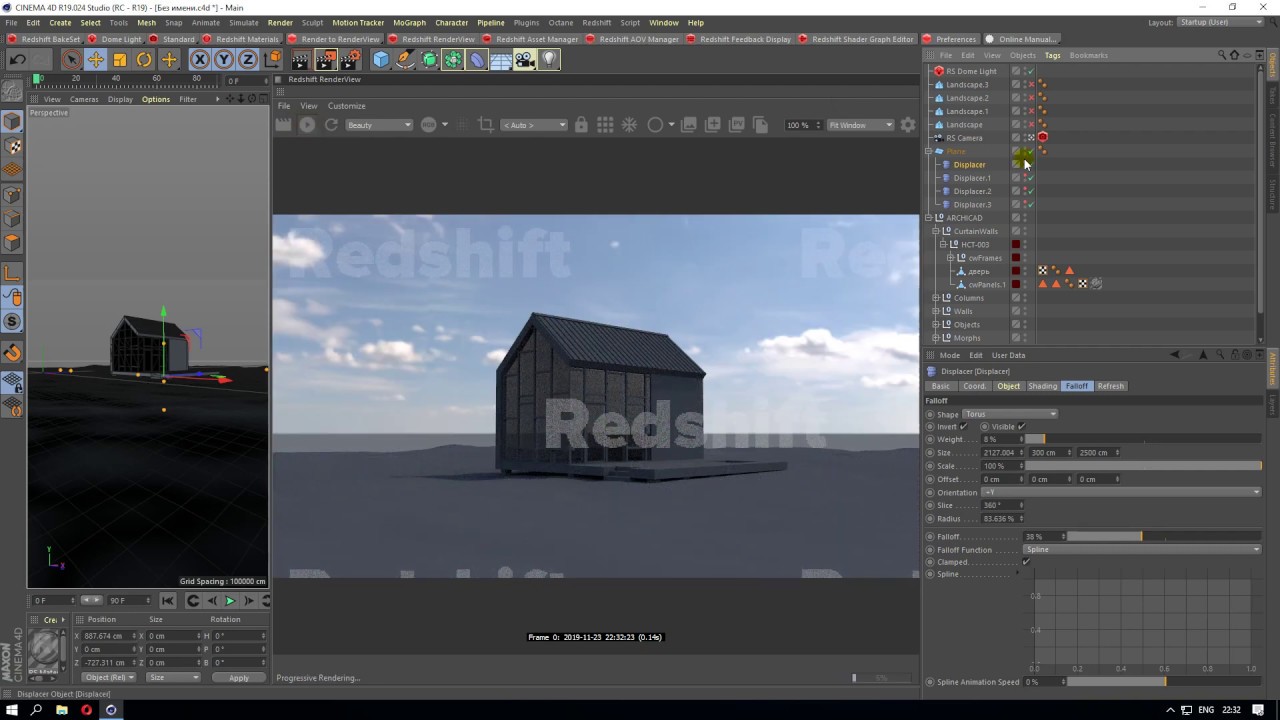1280x720 pixels.
Task: Toggle the coordinate system icon
Action: pos(272,60)
